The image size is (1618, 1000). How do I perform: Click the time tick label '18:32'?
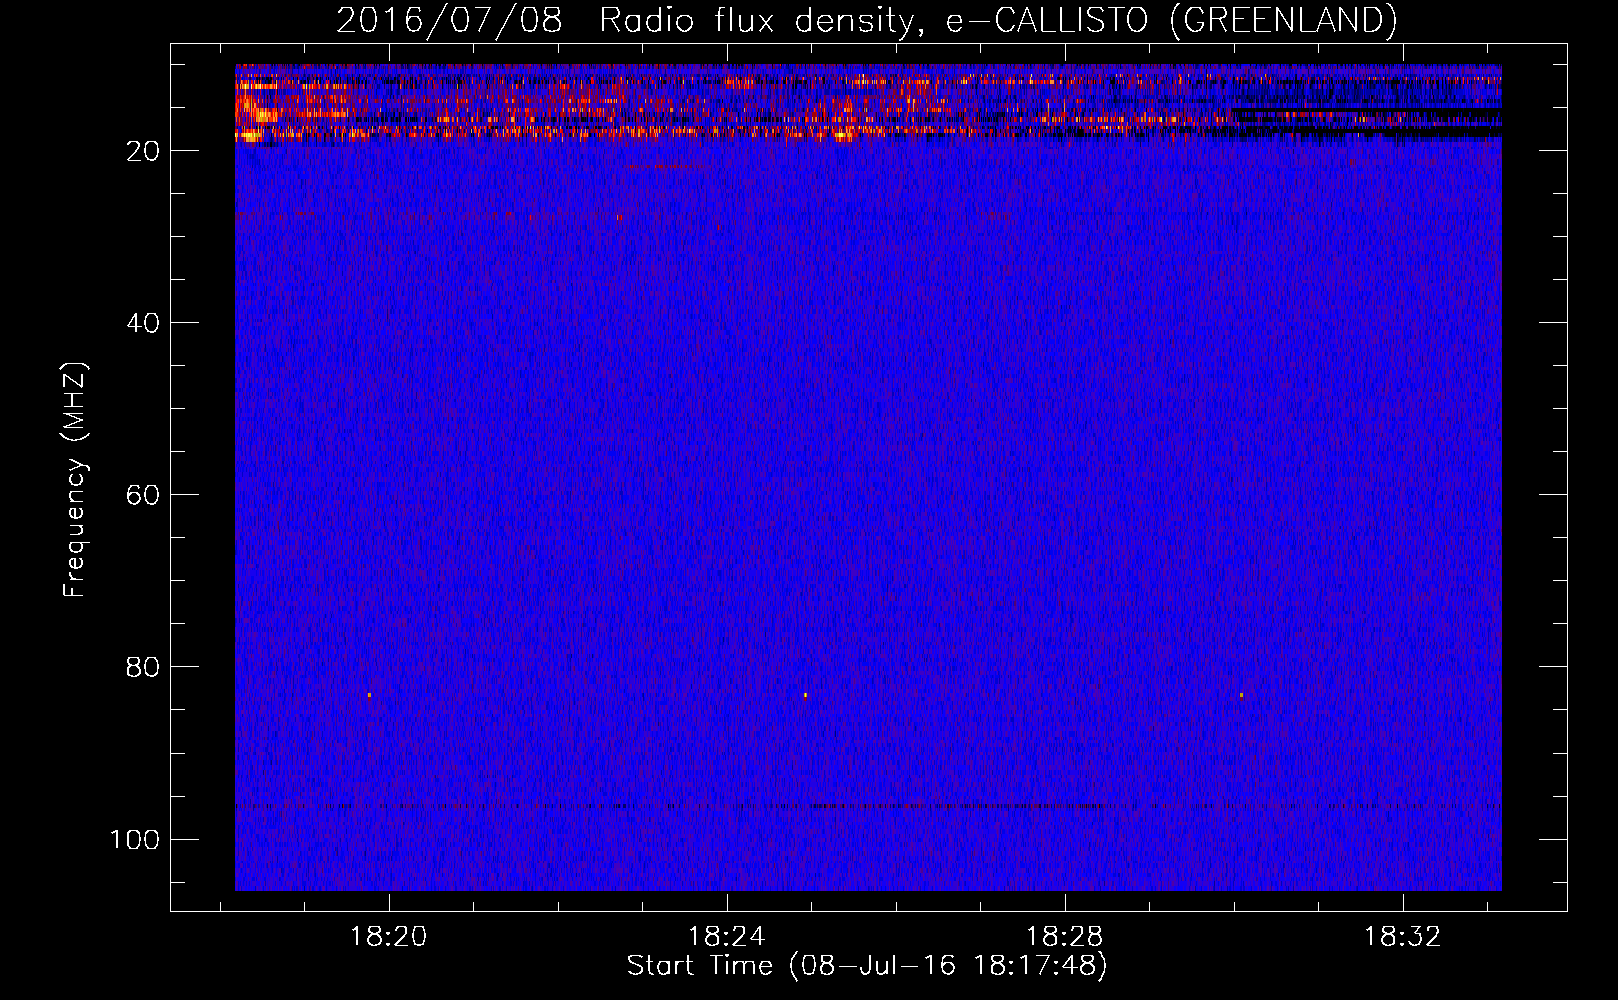(1403, 937)
